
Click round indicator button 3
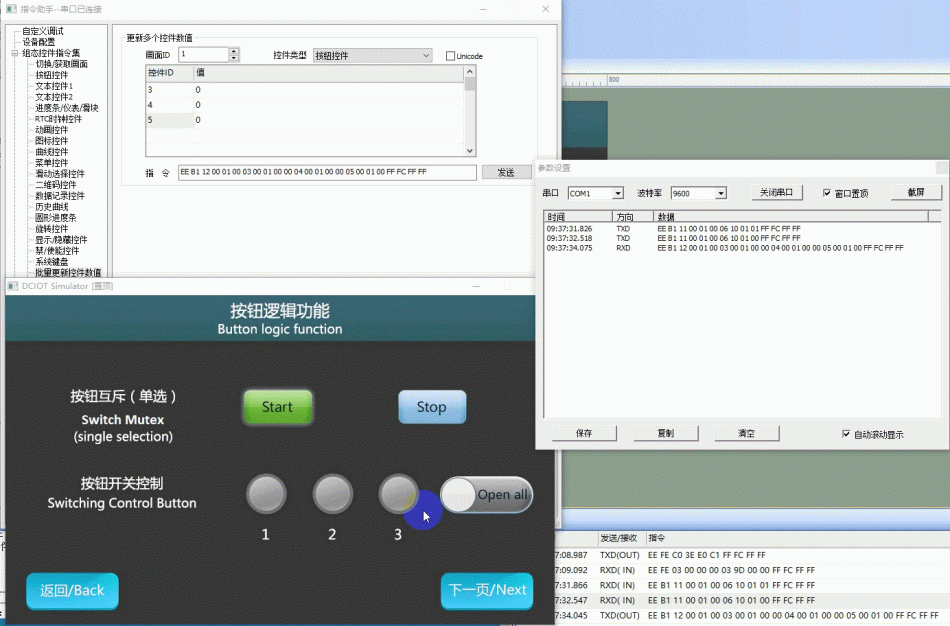point(399,494)
